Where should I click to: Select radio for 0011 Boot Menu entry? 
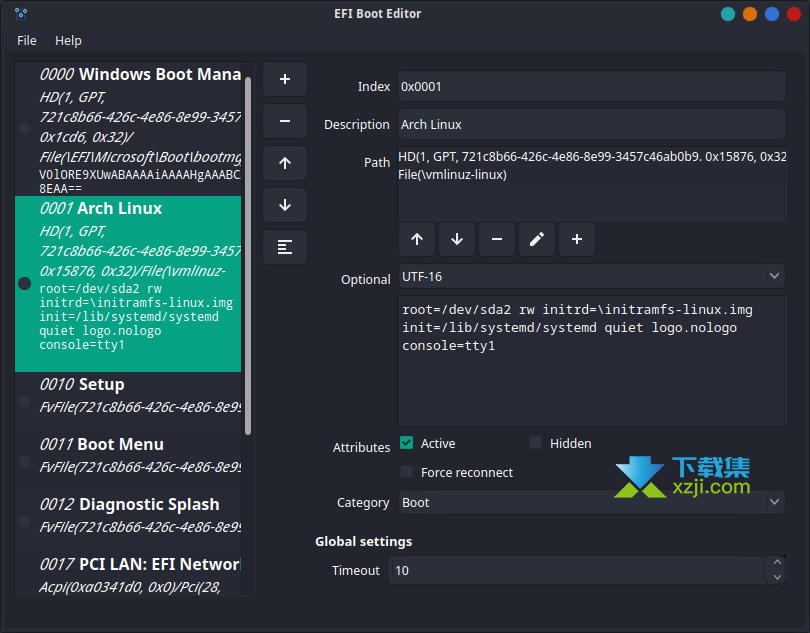pos(24,461)
